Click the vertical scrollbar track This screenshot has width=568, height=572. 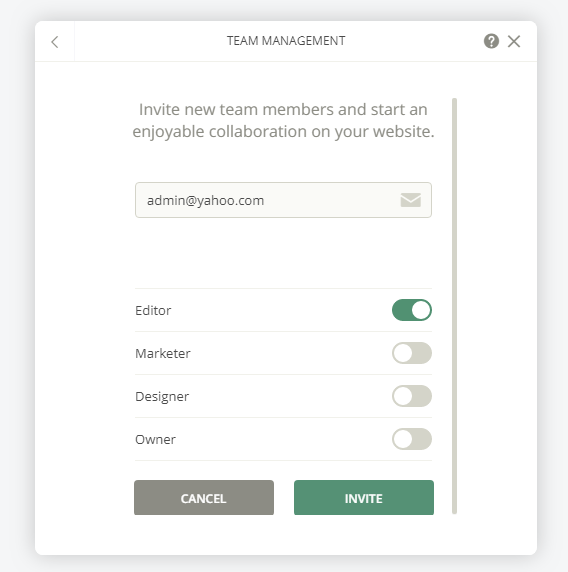click(x=454, y=306)
